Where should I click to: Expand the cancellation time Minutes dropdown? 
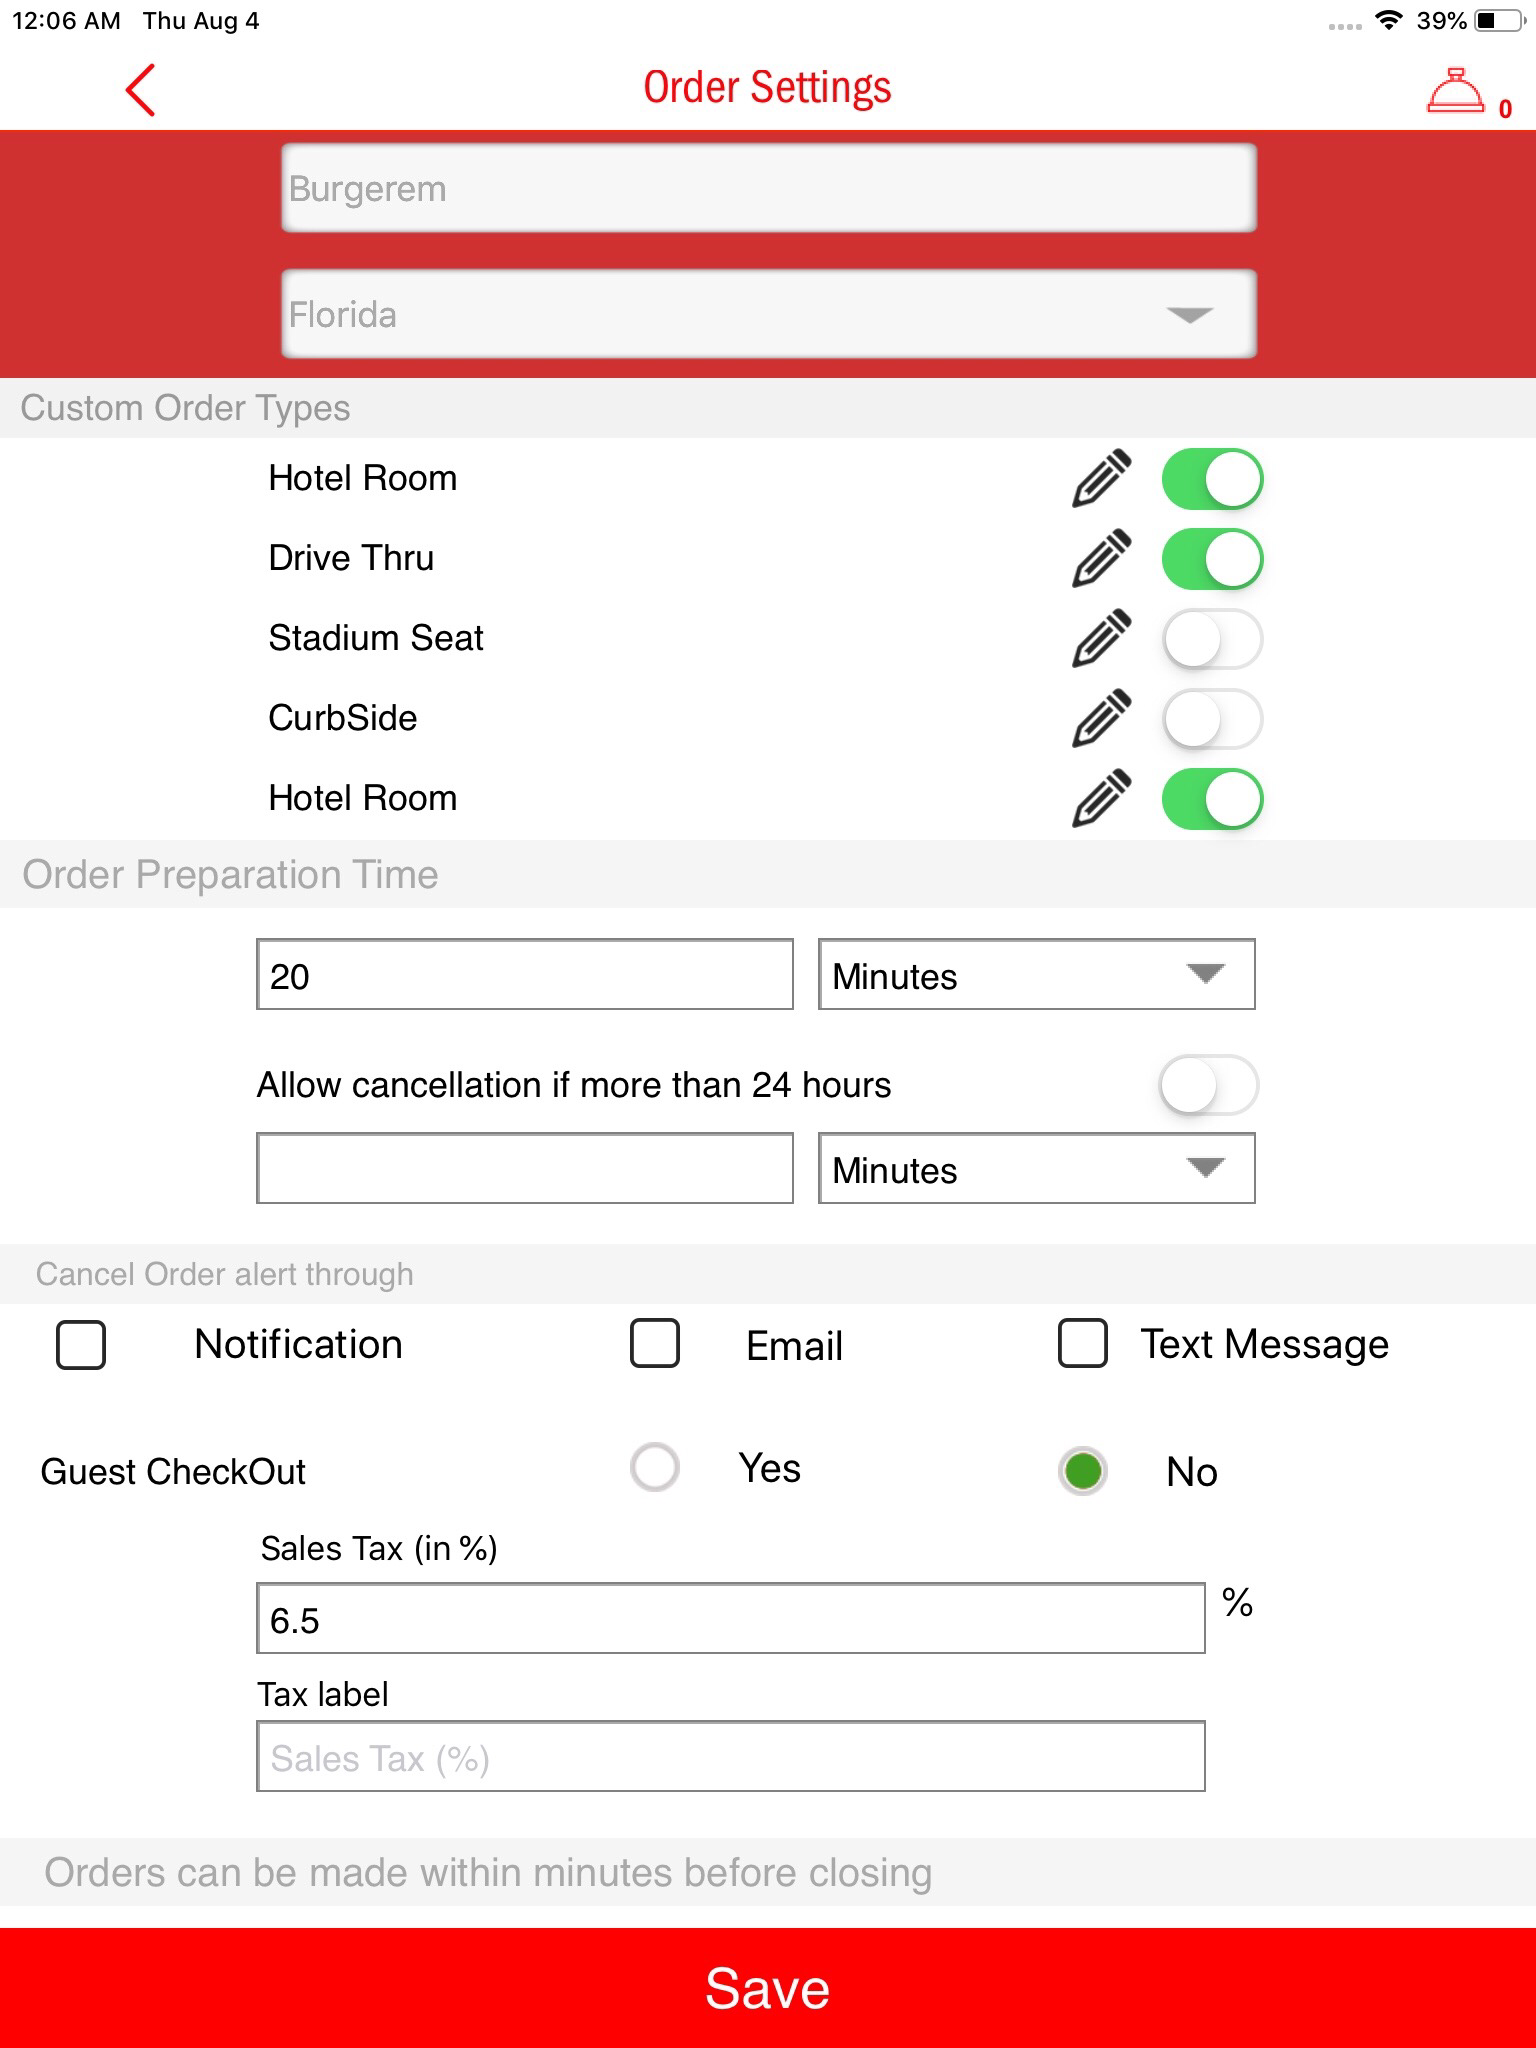coord(1036,1169)
